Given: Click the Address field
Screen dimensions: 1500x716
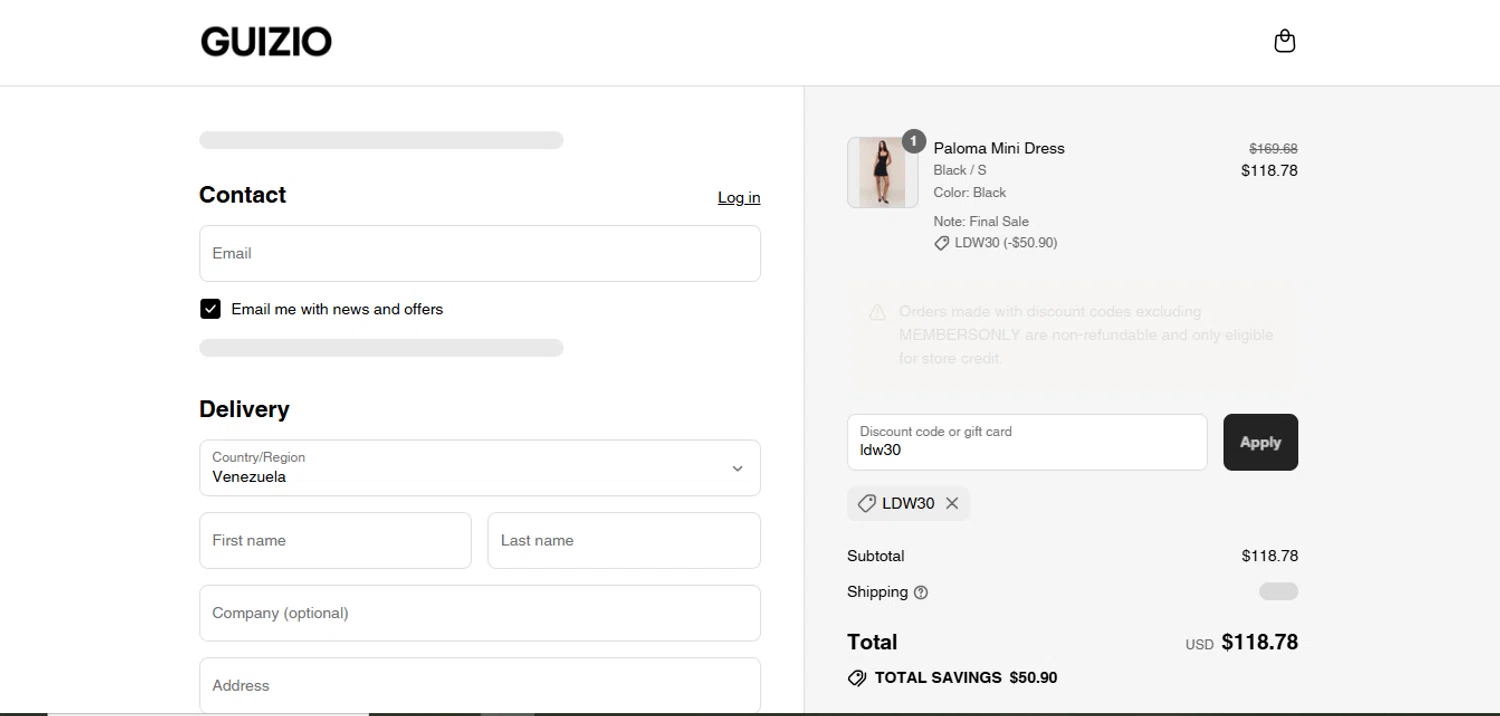Looking at the screenshot, I should [480, 685].
